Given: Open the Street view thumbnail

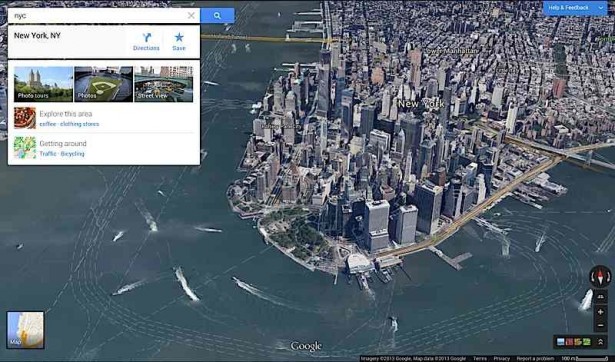Looking at the screenshot, I should (x=164, y=84).
